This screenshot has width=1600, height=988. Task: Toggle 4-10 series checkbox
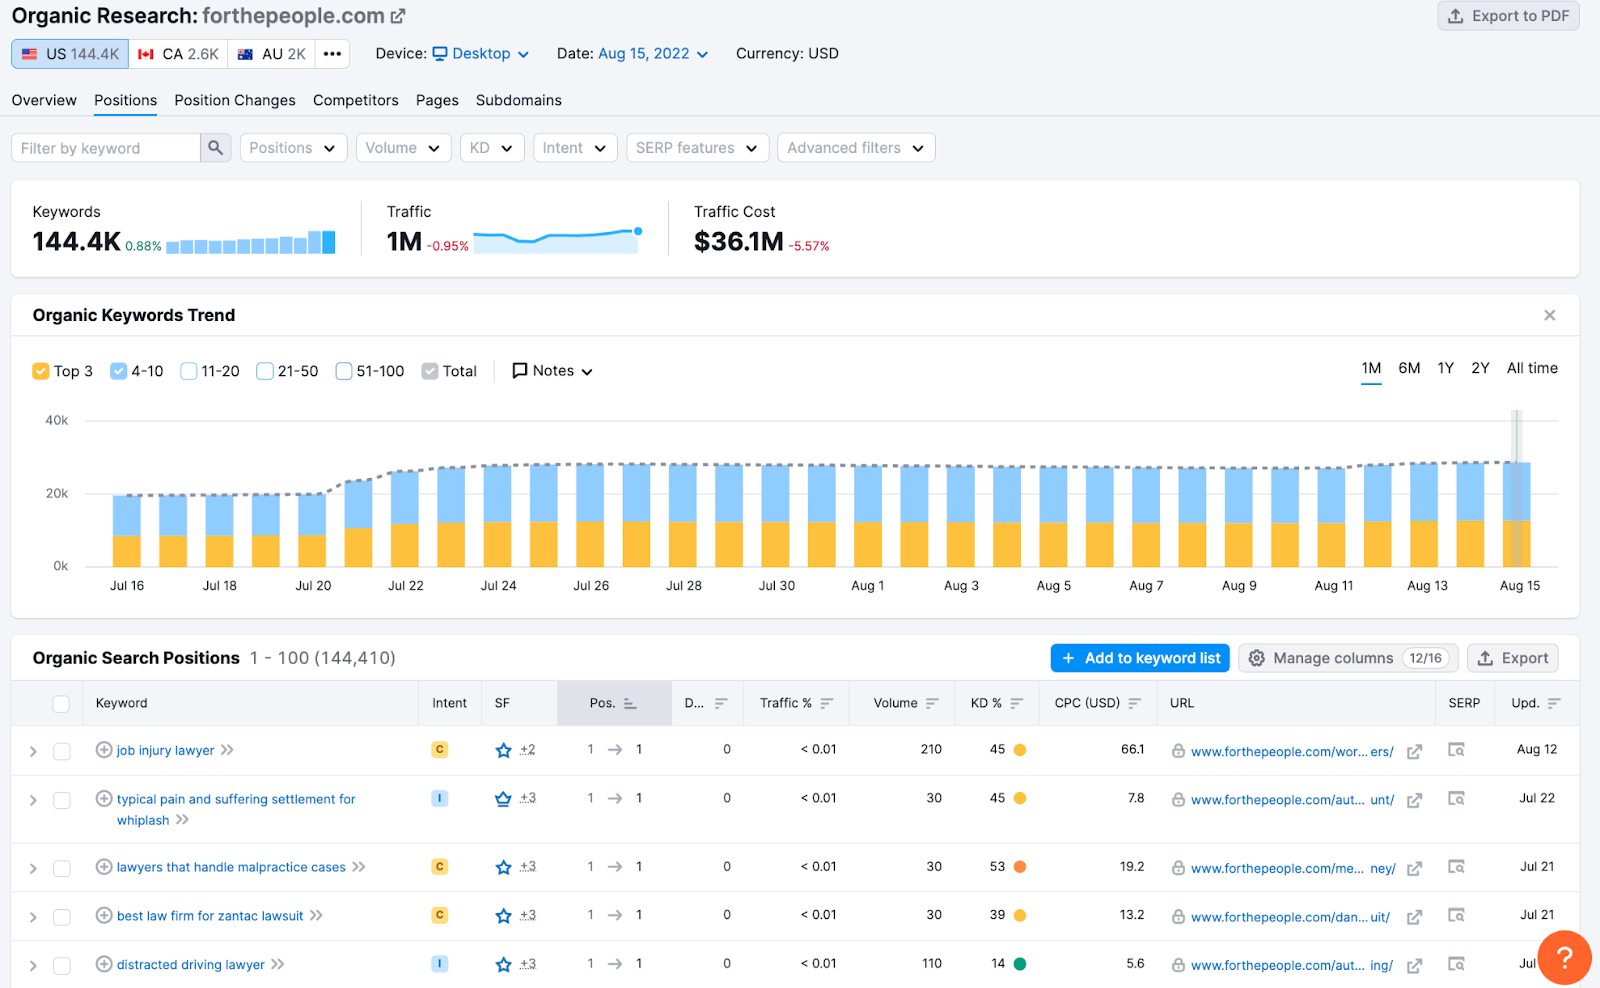click(x=118, y=371)
